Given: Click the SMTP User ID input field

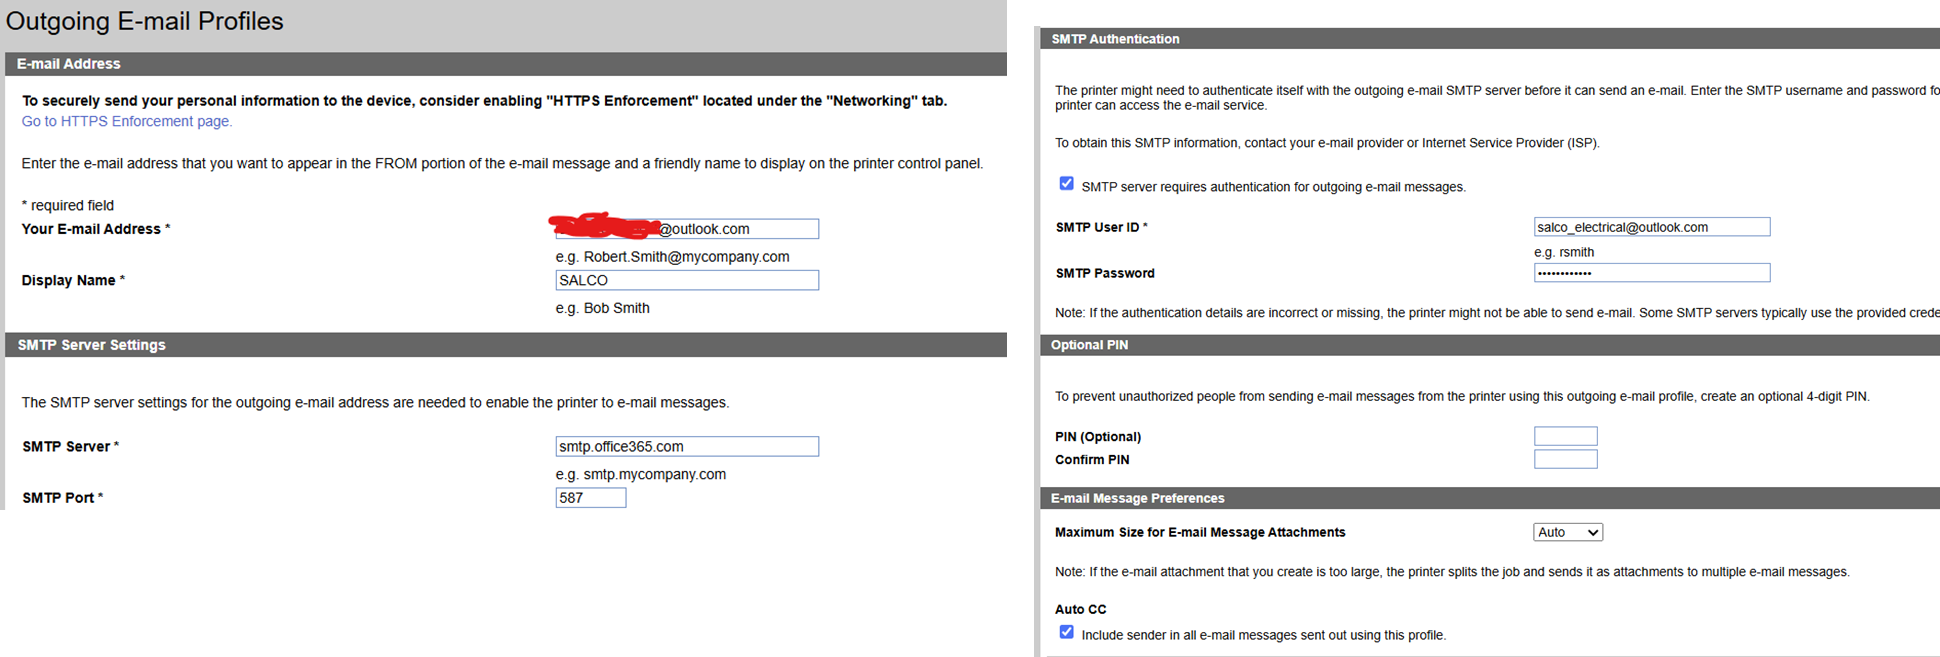Looking at the screenshot, I should click(1652, 227).
